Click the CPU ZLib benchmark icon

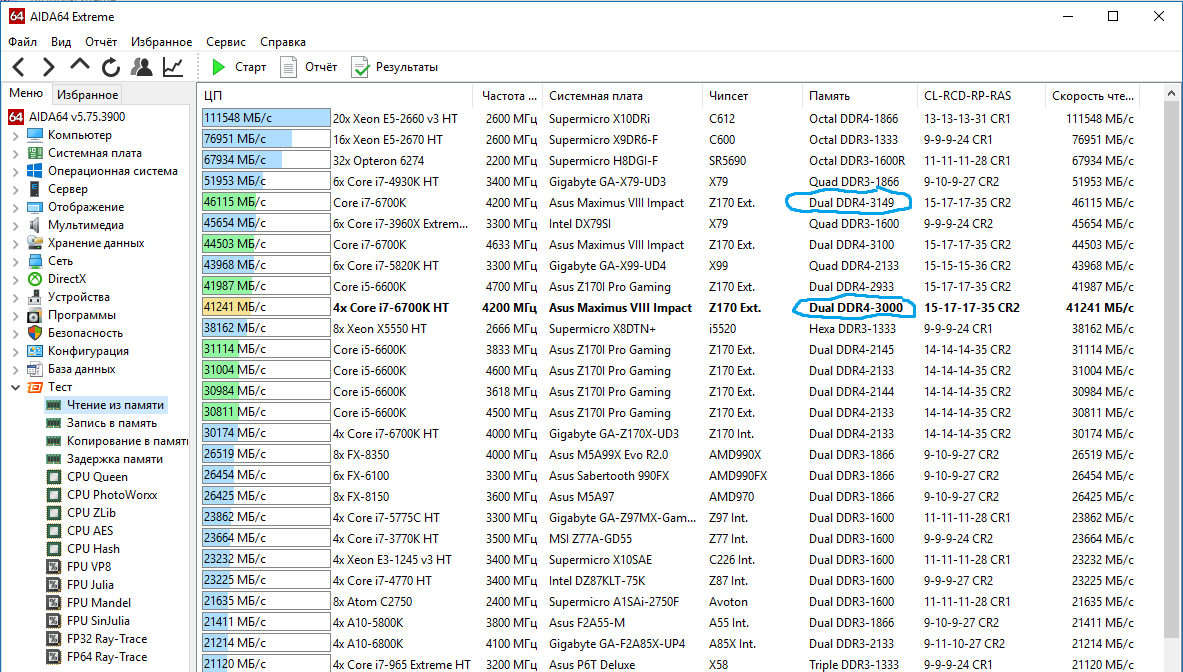click(x=54, y=513)
